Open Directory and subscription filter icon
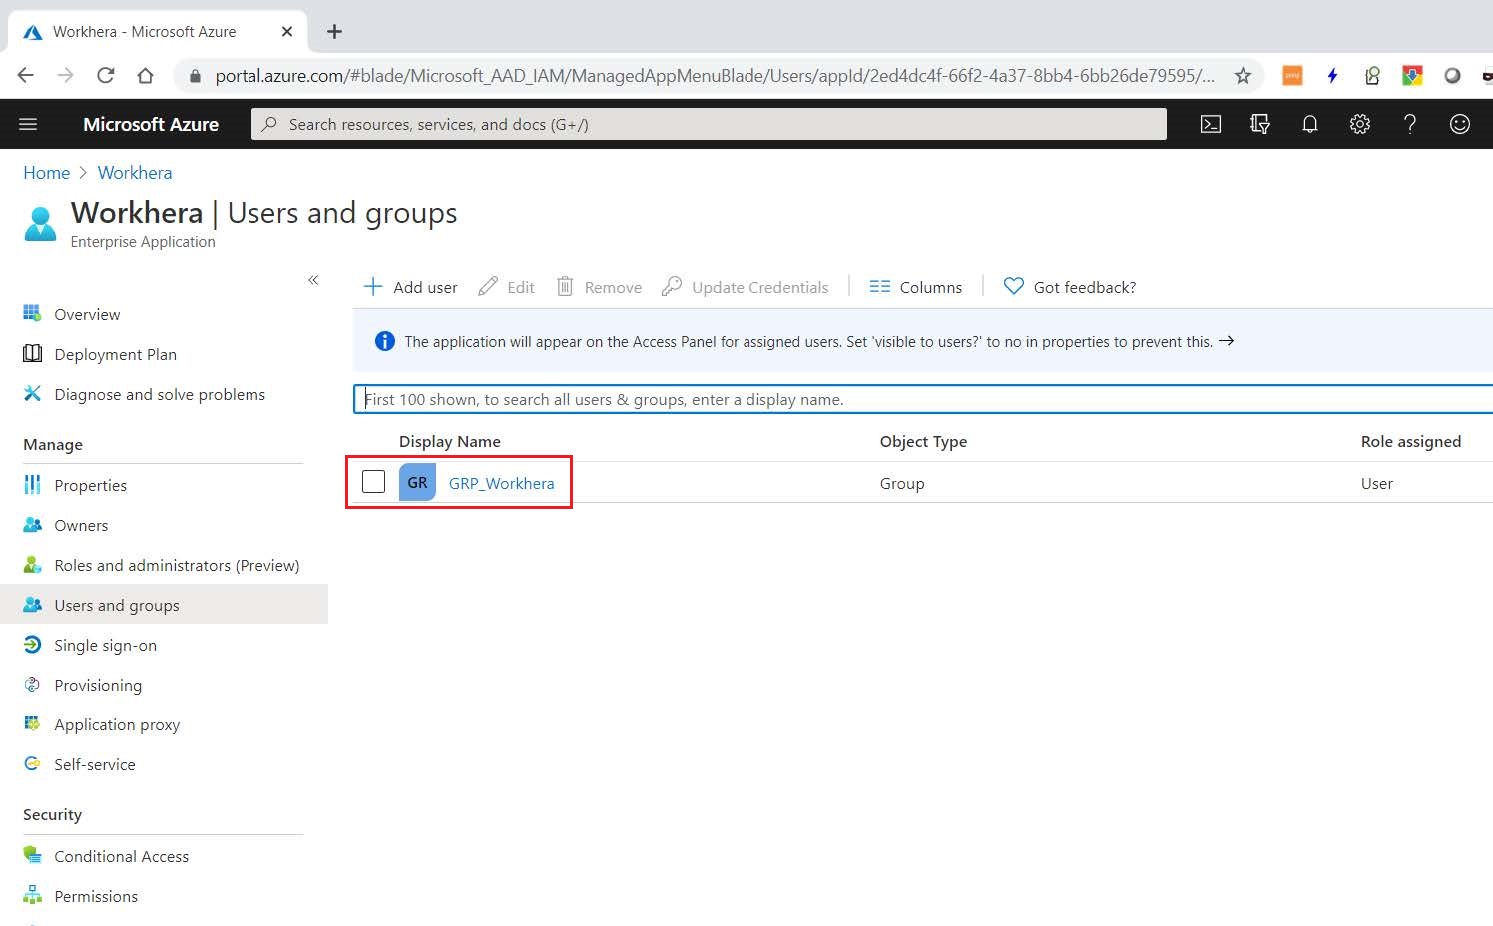 (x=1260, y=124)
